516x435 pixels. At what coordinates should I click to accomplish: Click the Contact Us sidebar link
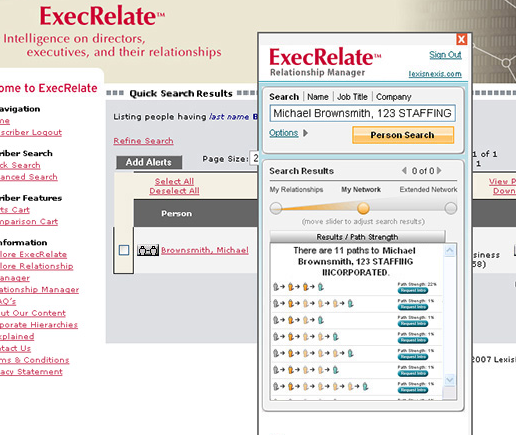click(15, 349)
